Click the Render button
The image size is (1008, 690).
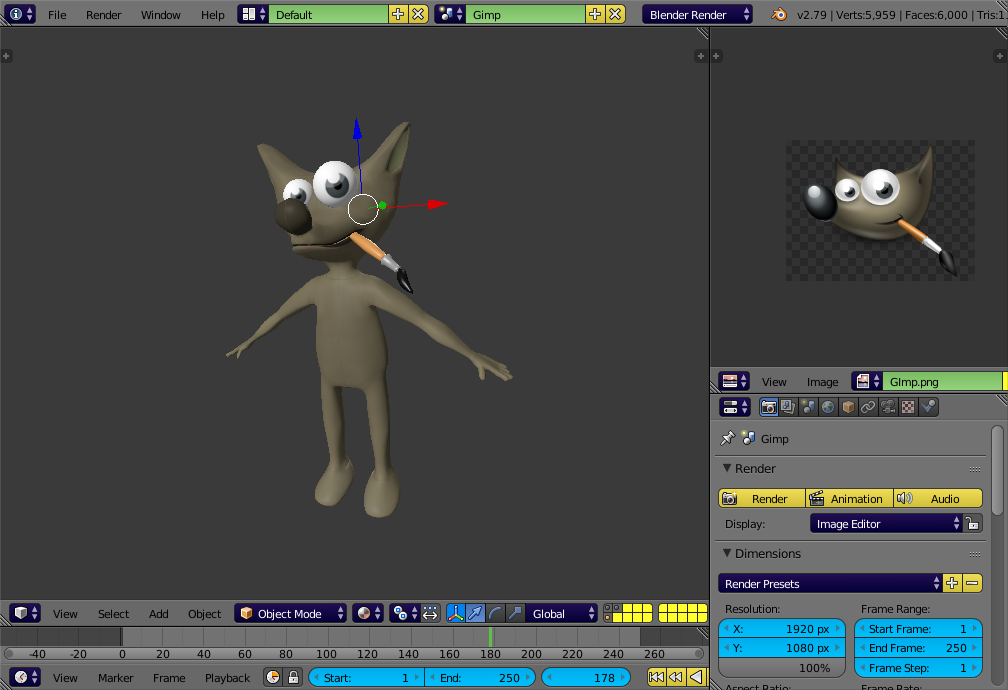point(762,498)
